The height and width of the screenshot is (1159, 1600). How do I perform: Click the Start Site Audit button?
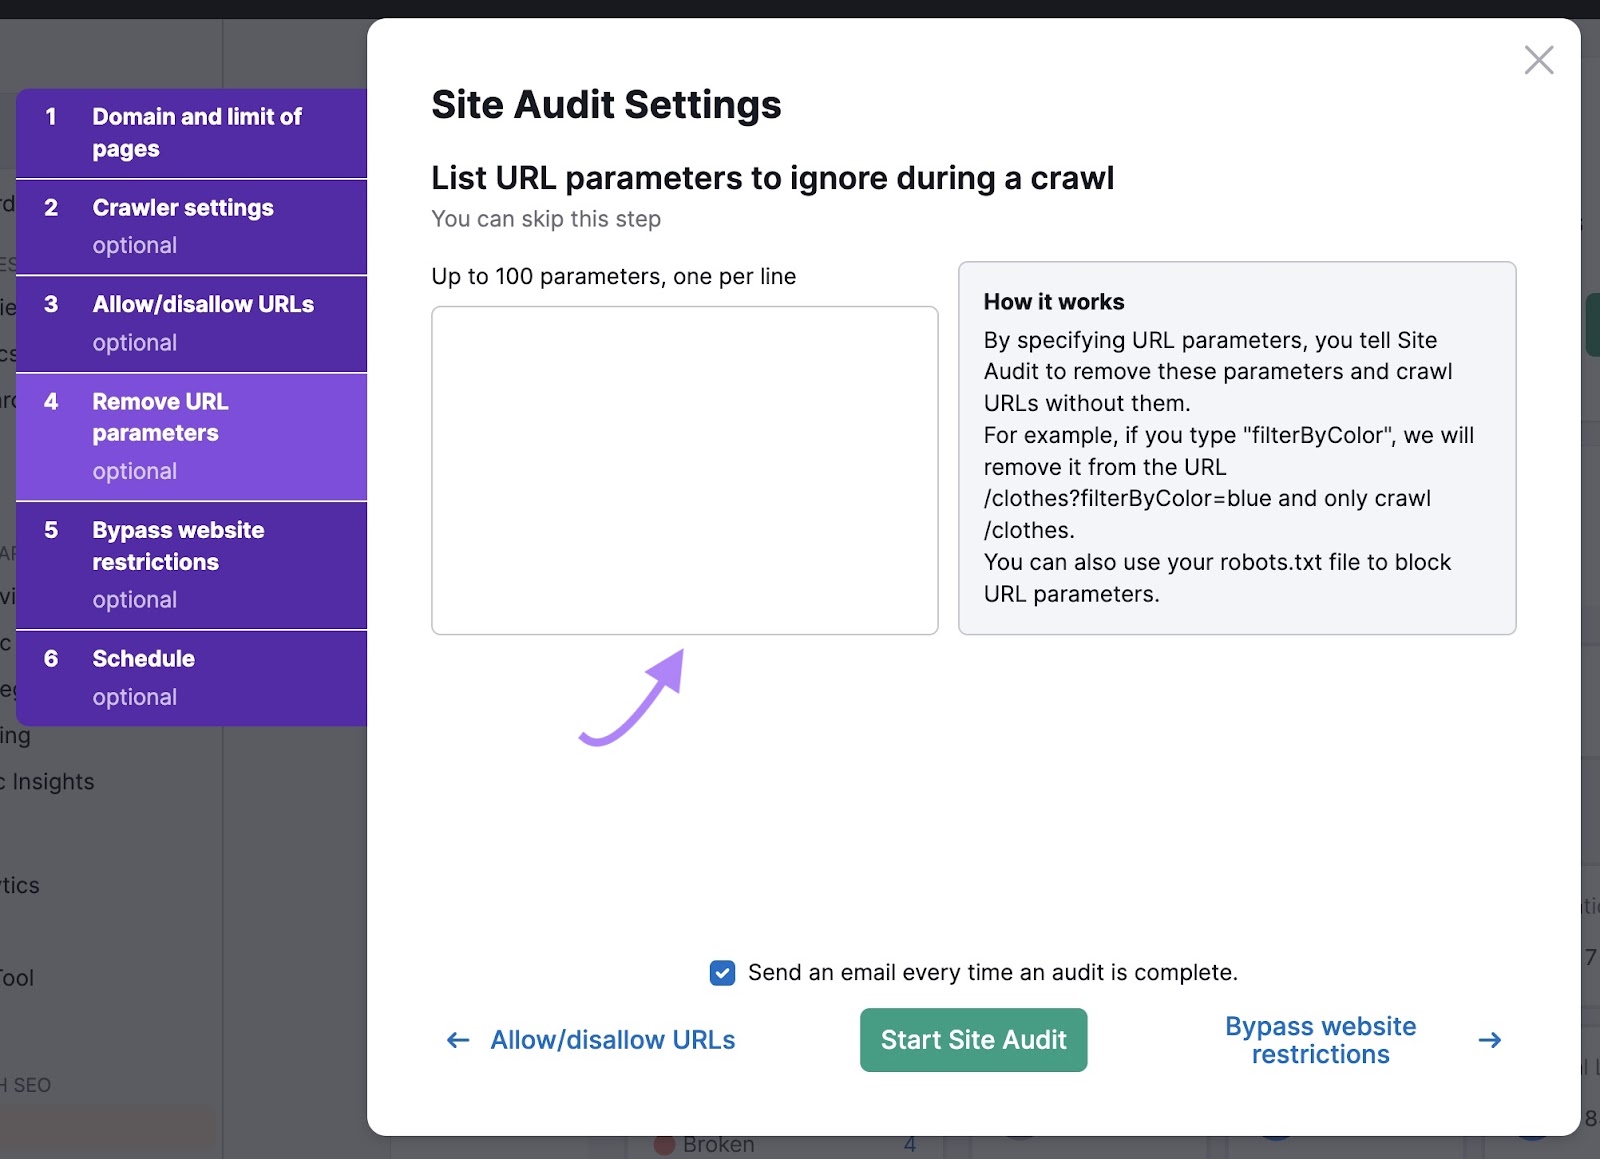click(972, 1040)
